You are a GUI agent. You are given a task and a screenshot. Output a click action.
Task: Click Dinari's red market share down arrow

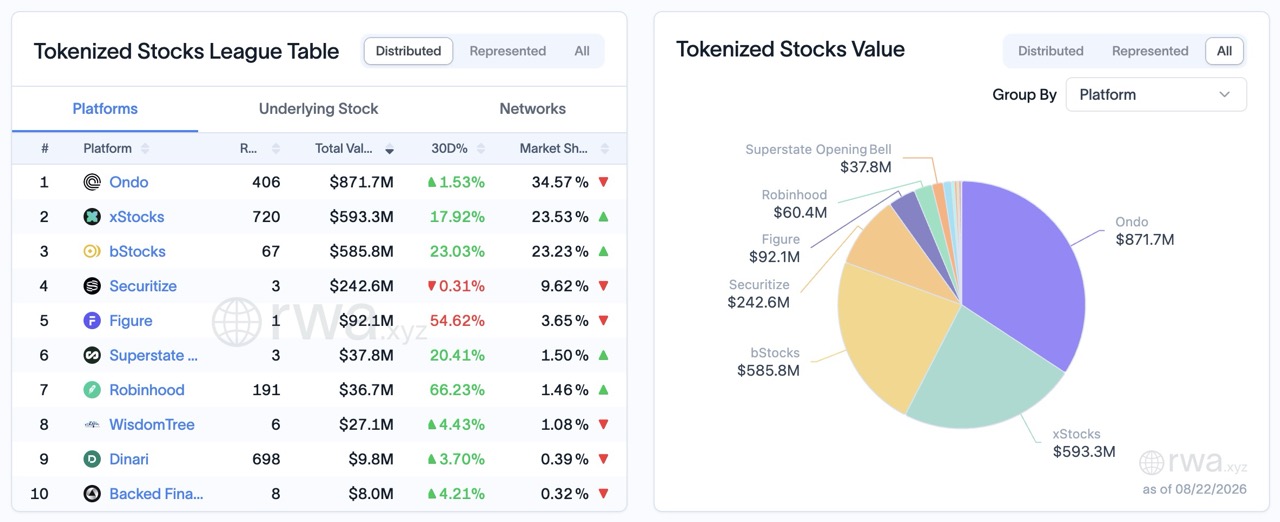603,459
